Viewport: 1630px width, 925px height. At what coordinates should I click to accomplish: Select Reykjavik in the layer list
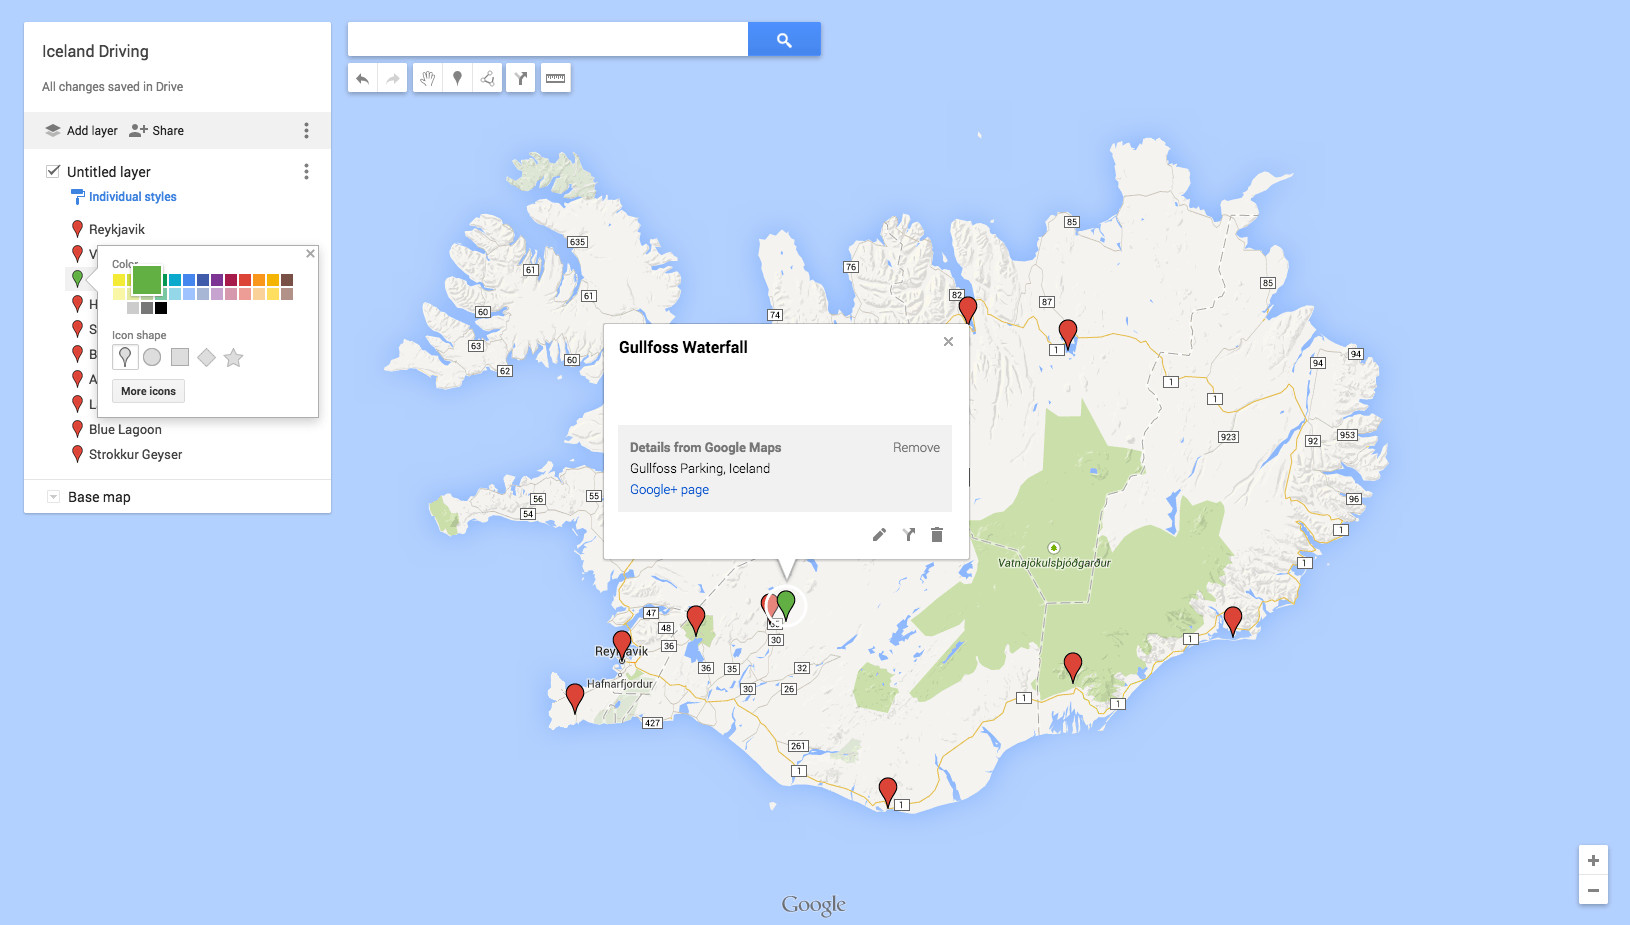(117, 229)
